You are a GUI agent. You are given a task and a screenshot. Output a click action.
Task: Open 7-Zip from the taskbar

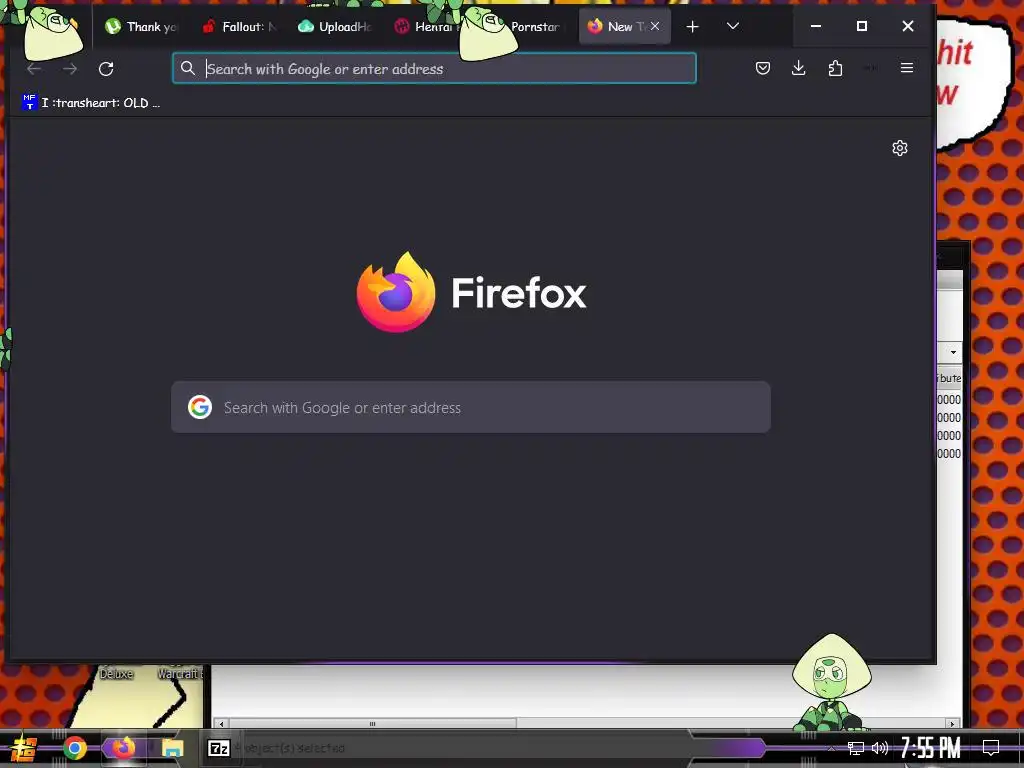click(219, 748)
